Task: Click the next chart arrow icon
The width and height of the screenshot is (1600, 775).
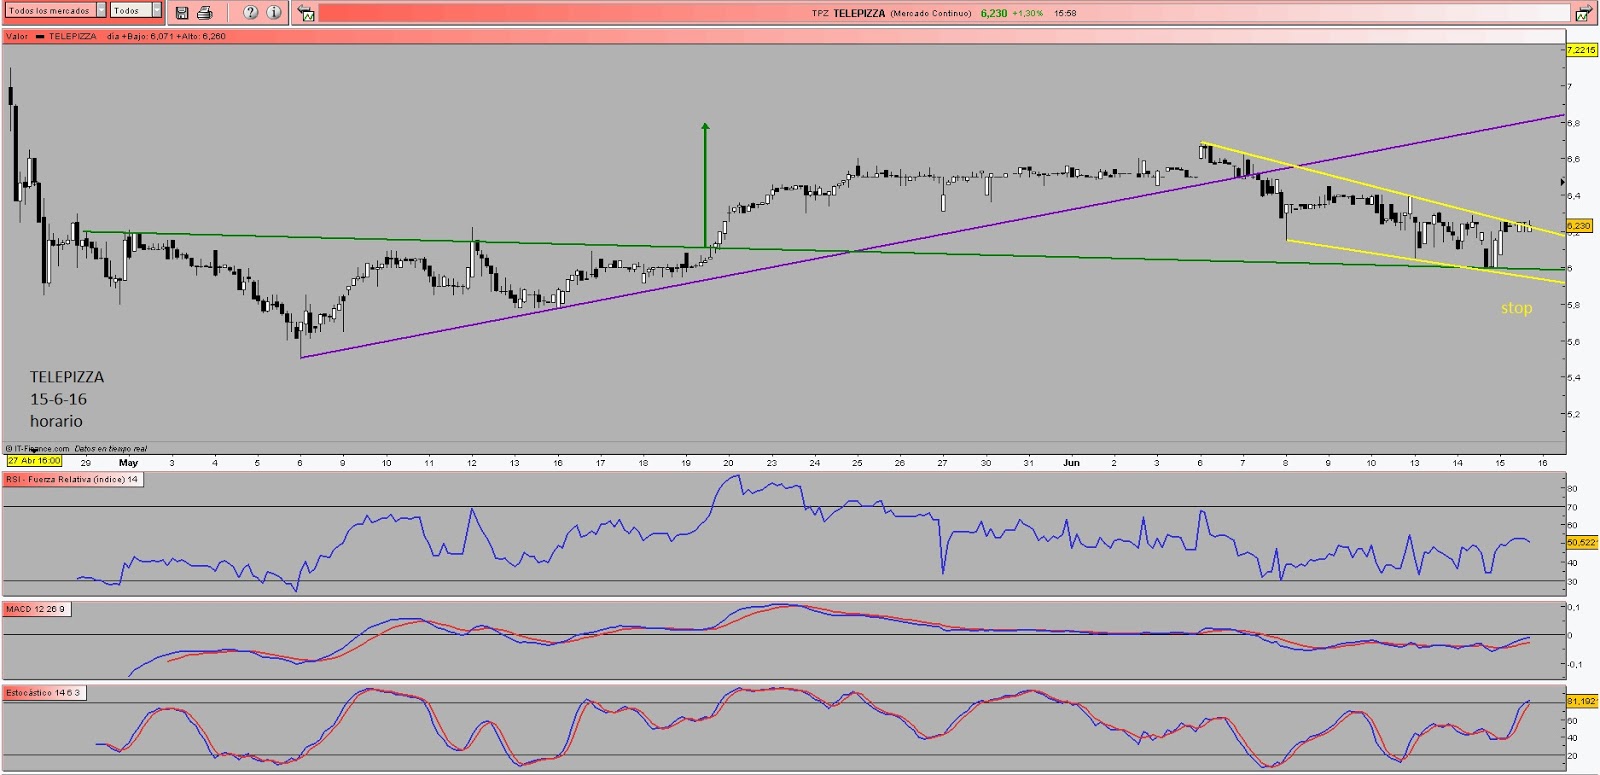Action: pos(1584,14)
